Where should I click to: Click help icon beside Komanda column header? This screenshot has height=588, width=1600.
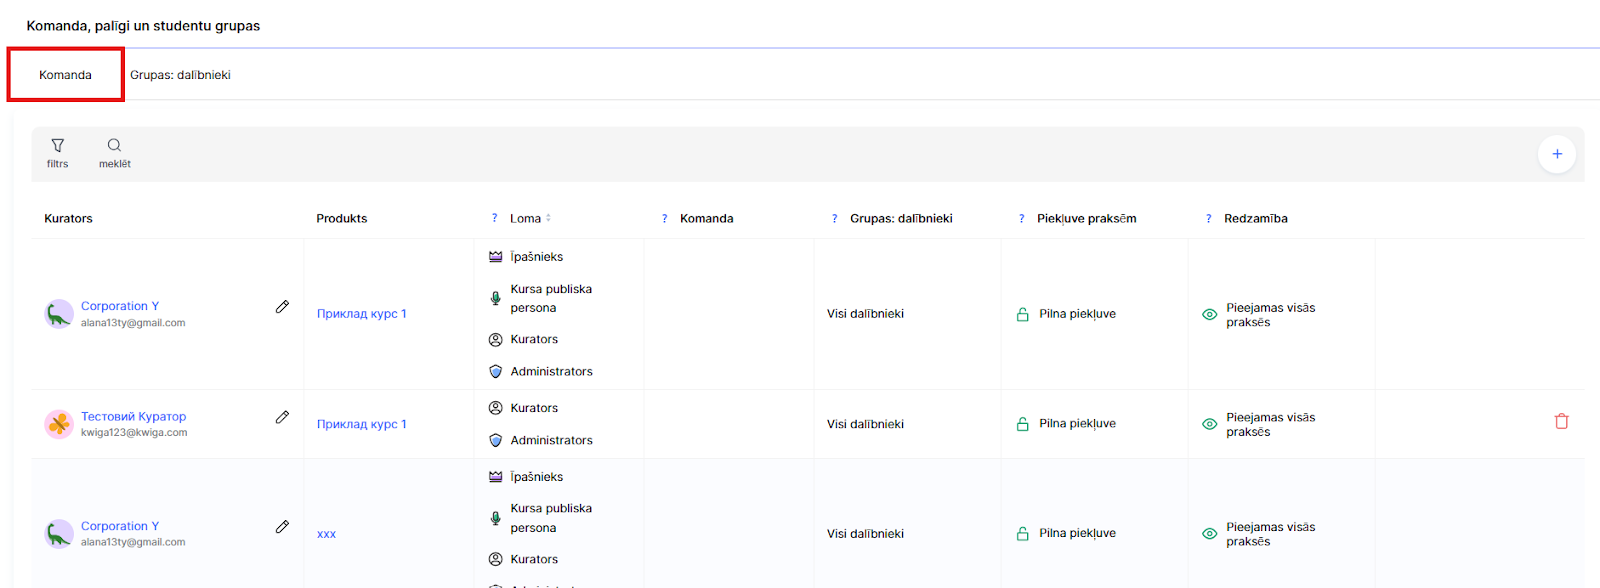664,219
